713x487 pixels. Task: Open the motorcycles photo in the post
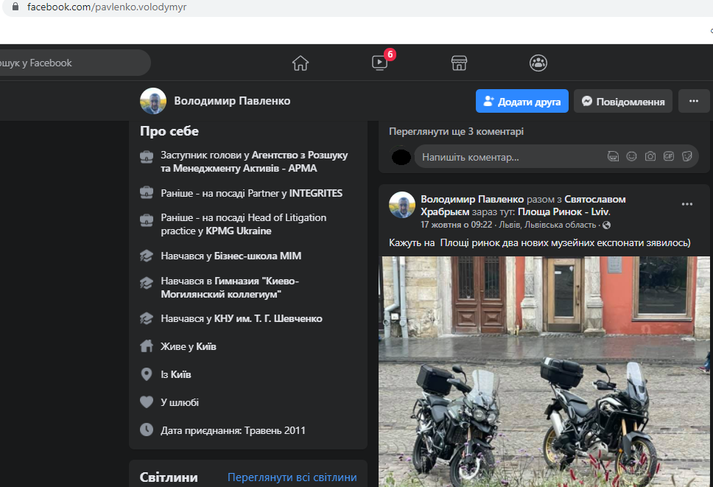(545, 370)
